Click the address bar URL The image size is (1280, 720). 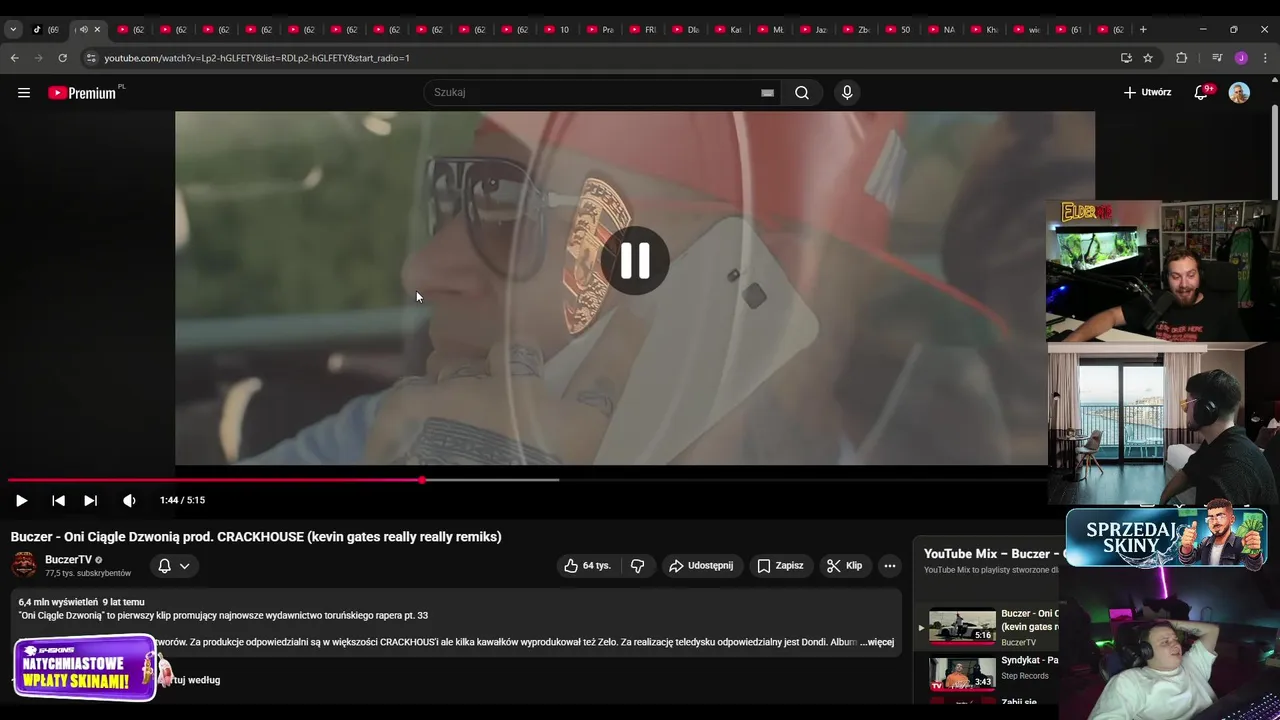[257, 58]
